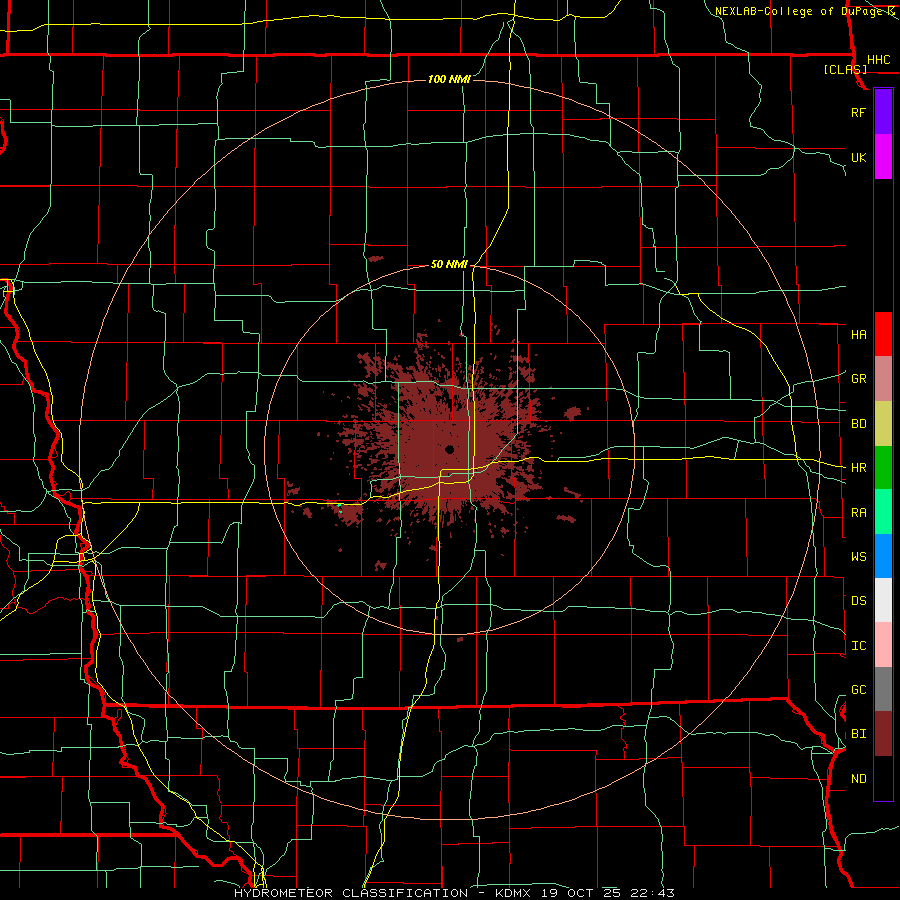
Task: Click the red HA color swatch
Action: pyautogui.click(x=883, y=334)
